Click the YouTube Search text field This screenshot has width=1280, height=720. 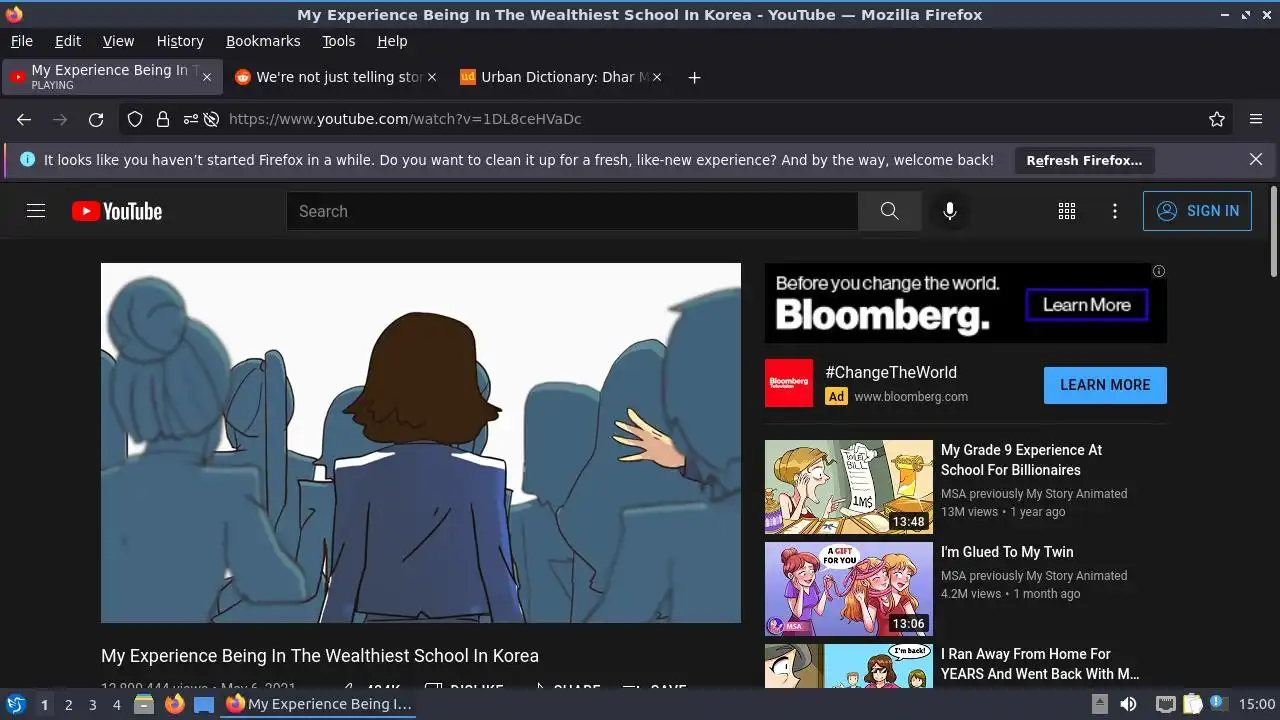(572, 211)
